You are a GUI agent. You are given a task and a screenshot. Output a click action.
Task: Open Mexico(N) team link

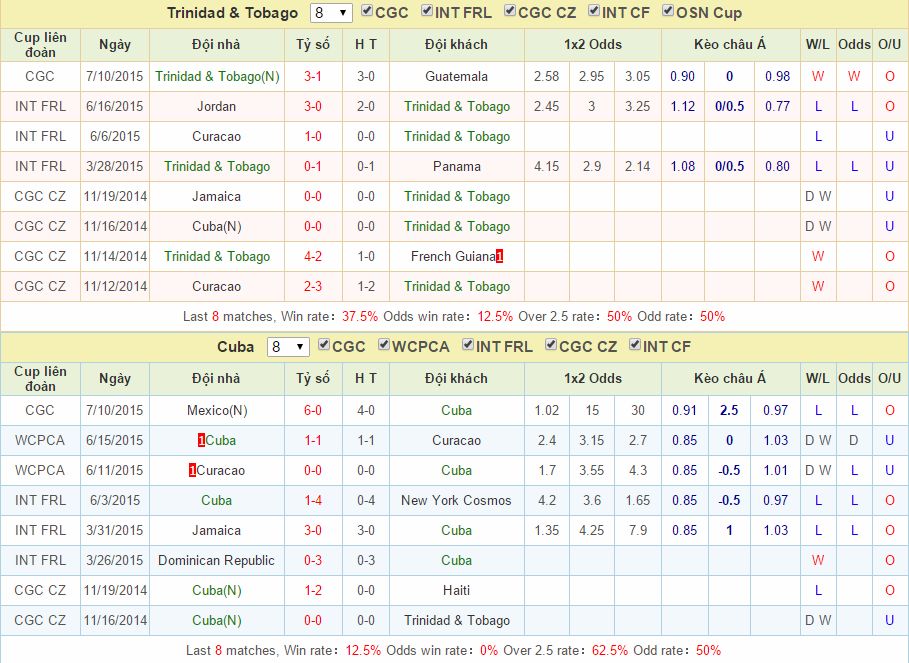tap(217, 410)
